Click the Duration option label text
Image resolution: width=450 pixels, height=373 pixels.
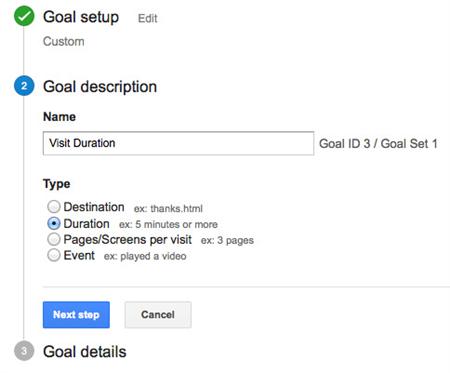pyautogui.click(x=86, y=224)
